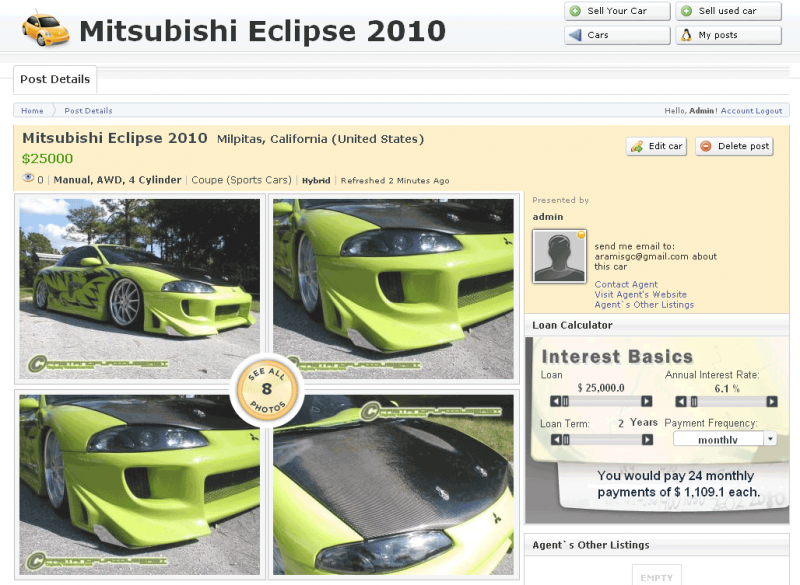The width and height of the screenshot is (800, 585).
Task: Decrease Annual Interest Rate with left arrow
Action: (681, 402)
